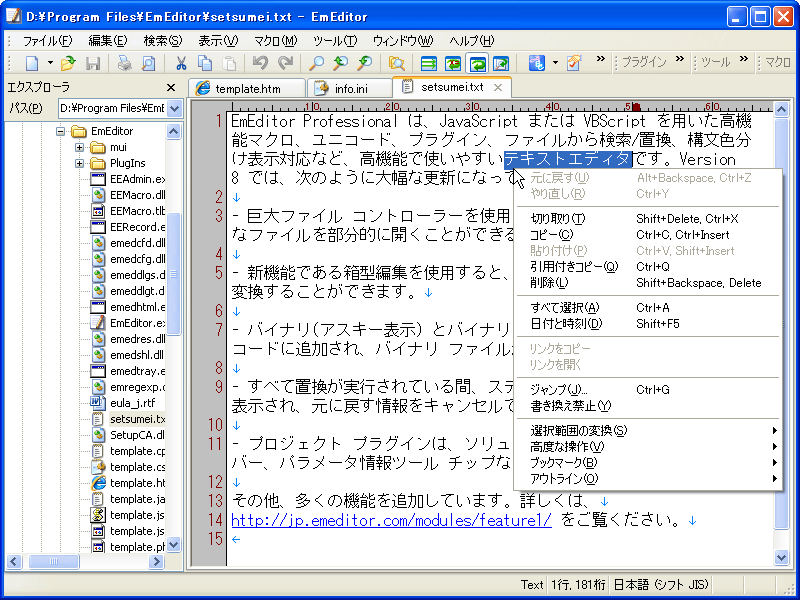Toggle the highlighted Wrap by Window button
Viewport: 800px width, 600px height.
(x=478, y=63)
